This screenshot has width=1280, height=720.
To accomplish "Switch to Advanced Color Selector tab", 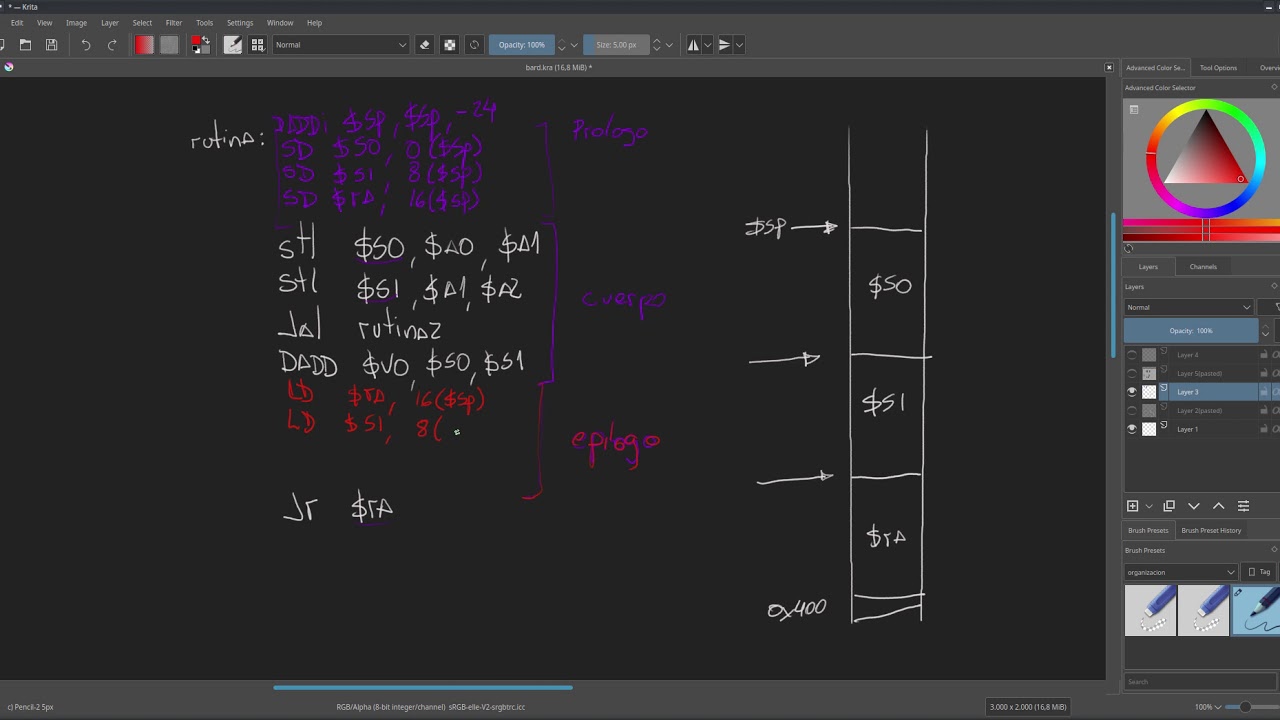I will tap(1155, 68).
